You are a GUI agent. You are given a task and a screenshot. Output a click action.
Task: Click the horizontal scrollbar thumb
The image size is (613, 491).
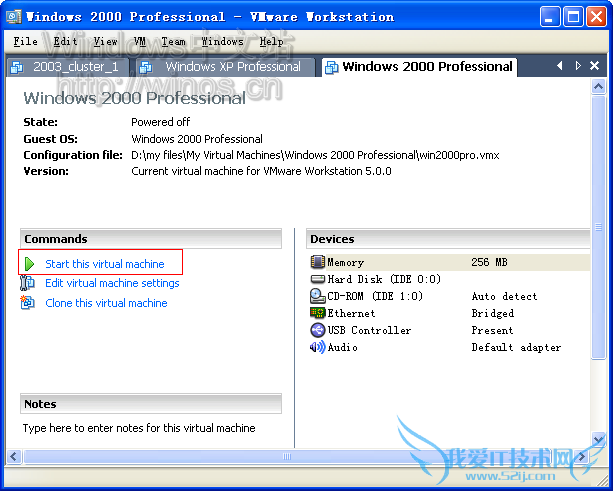[x=287, y=456]
